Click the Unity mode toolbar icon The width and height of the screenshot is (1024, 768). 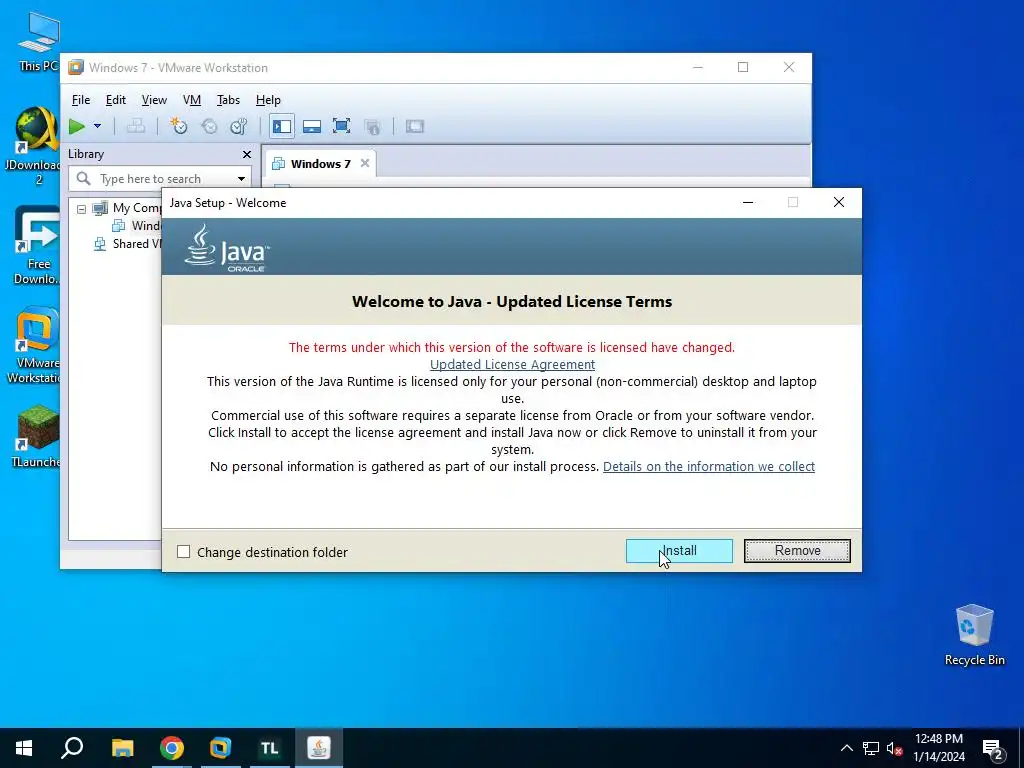[372, 126]
